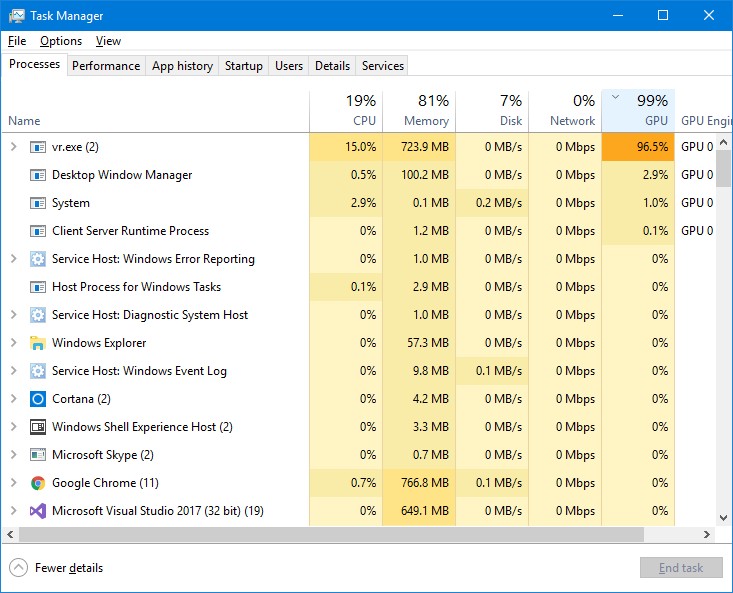Click the vertical scrollbar thumb
733x593 pixels.
click(724, 168)
